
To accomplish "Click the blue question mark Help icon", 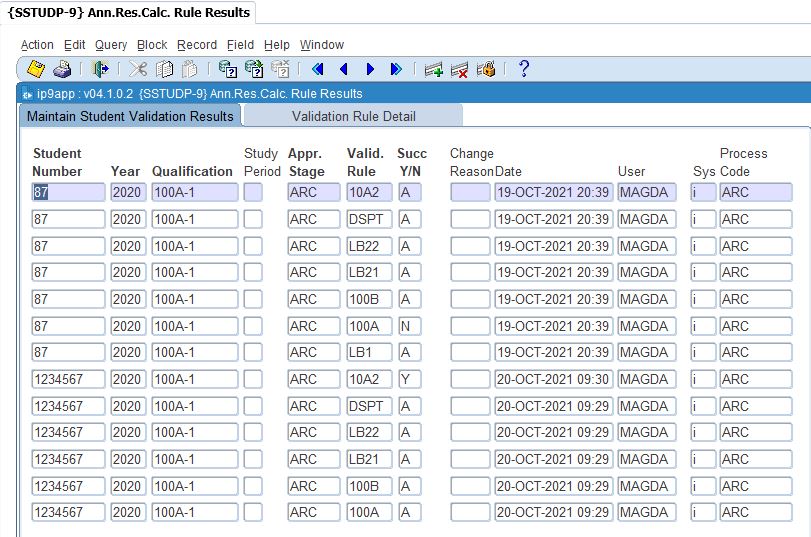I will [523, 69].
